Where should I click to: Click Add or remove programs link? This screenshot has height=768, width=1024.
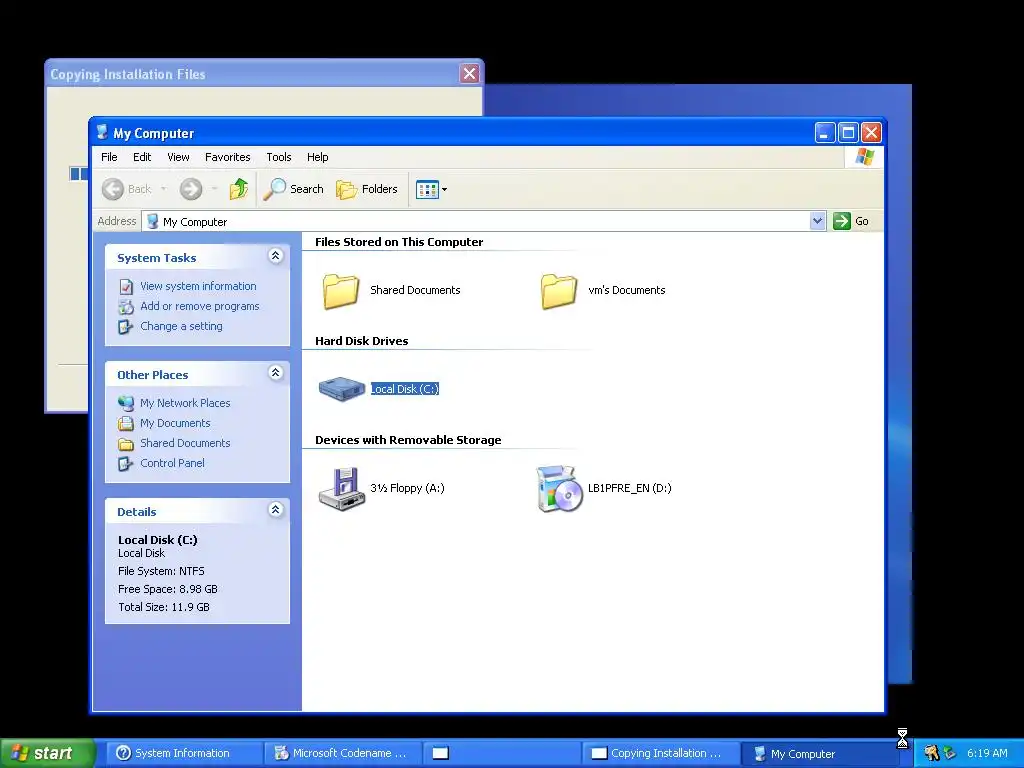(x=199, y=306)
